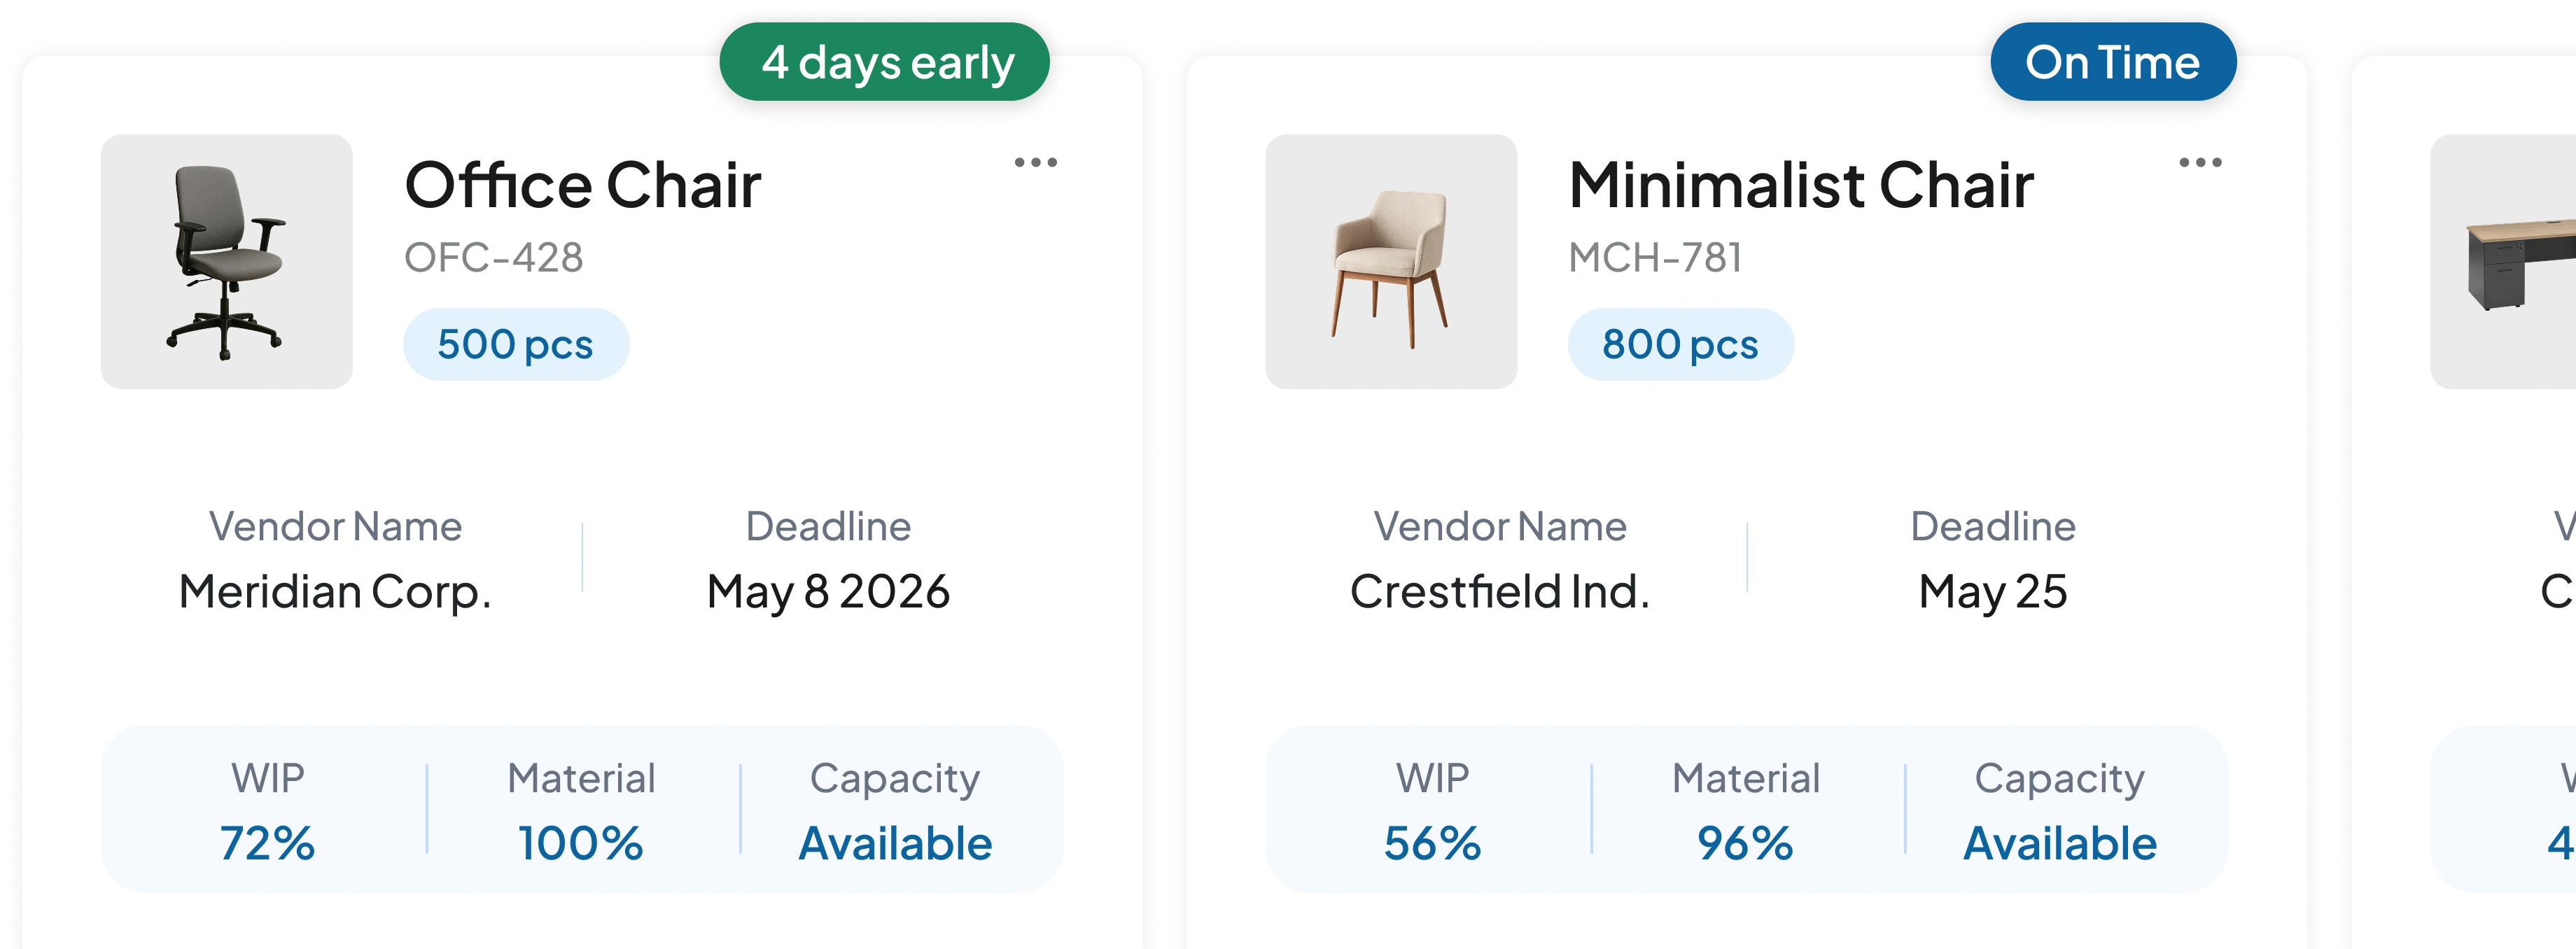Viewport: 2576px width, 949px height.
Task: Select the '500 pcs' quantity pill
Action: click(516, 344)
